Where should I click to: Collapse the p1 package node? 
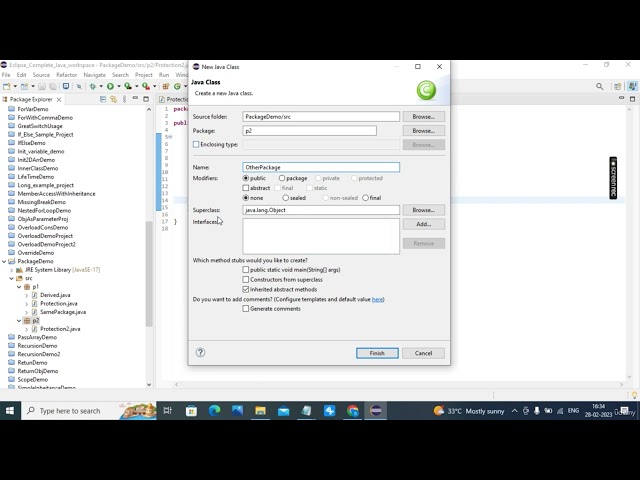click(x=19, y=287)
